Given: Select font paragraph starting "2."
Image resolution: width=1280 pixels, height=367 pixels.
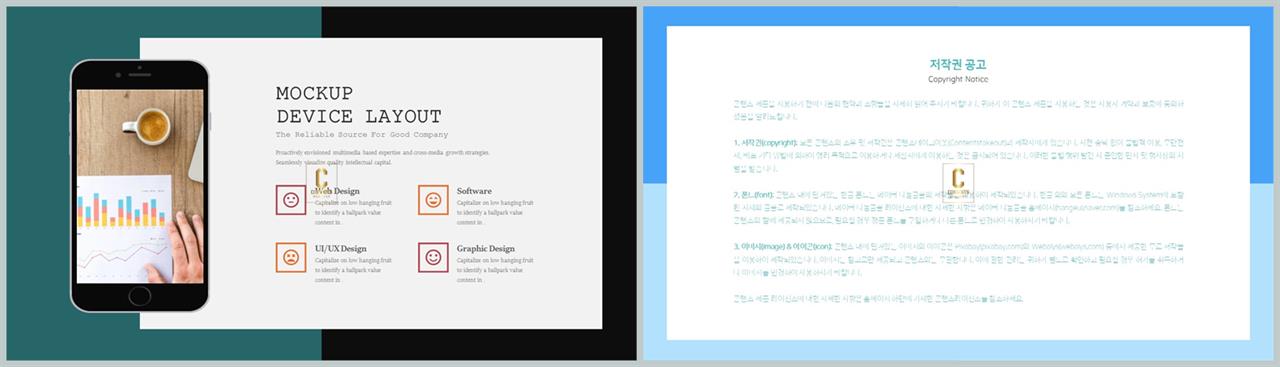Looking at the screenshot, I should [x=958, y=208].
